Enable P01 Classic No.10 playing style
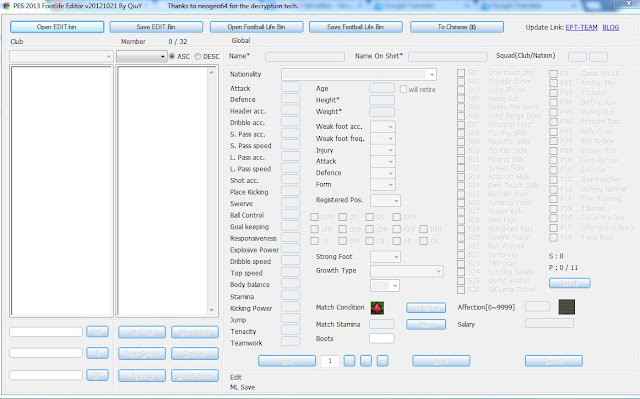Screen dimensions: 640x399 pyautogui.click(x=553, y=74)
